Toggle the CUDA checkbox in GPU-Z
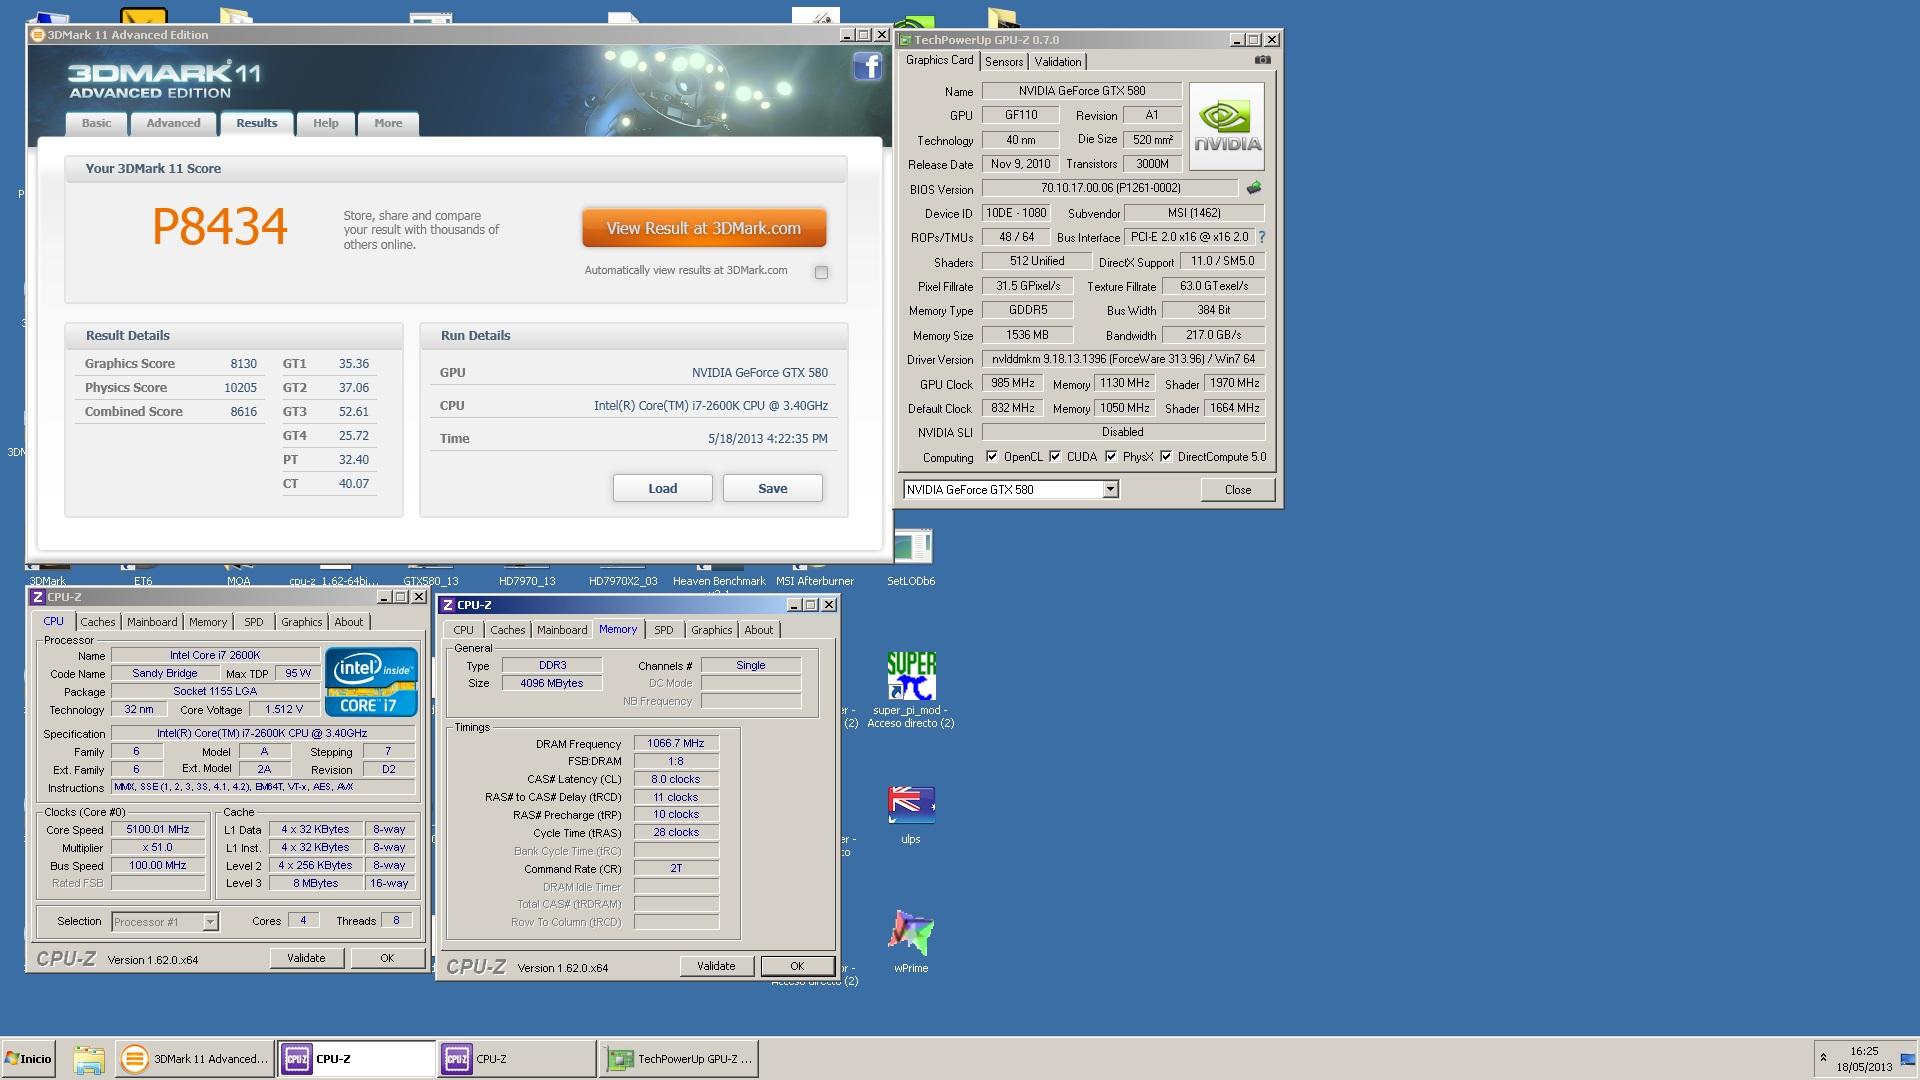 [1055, 457]
